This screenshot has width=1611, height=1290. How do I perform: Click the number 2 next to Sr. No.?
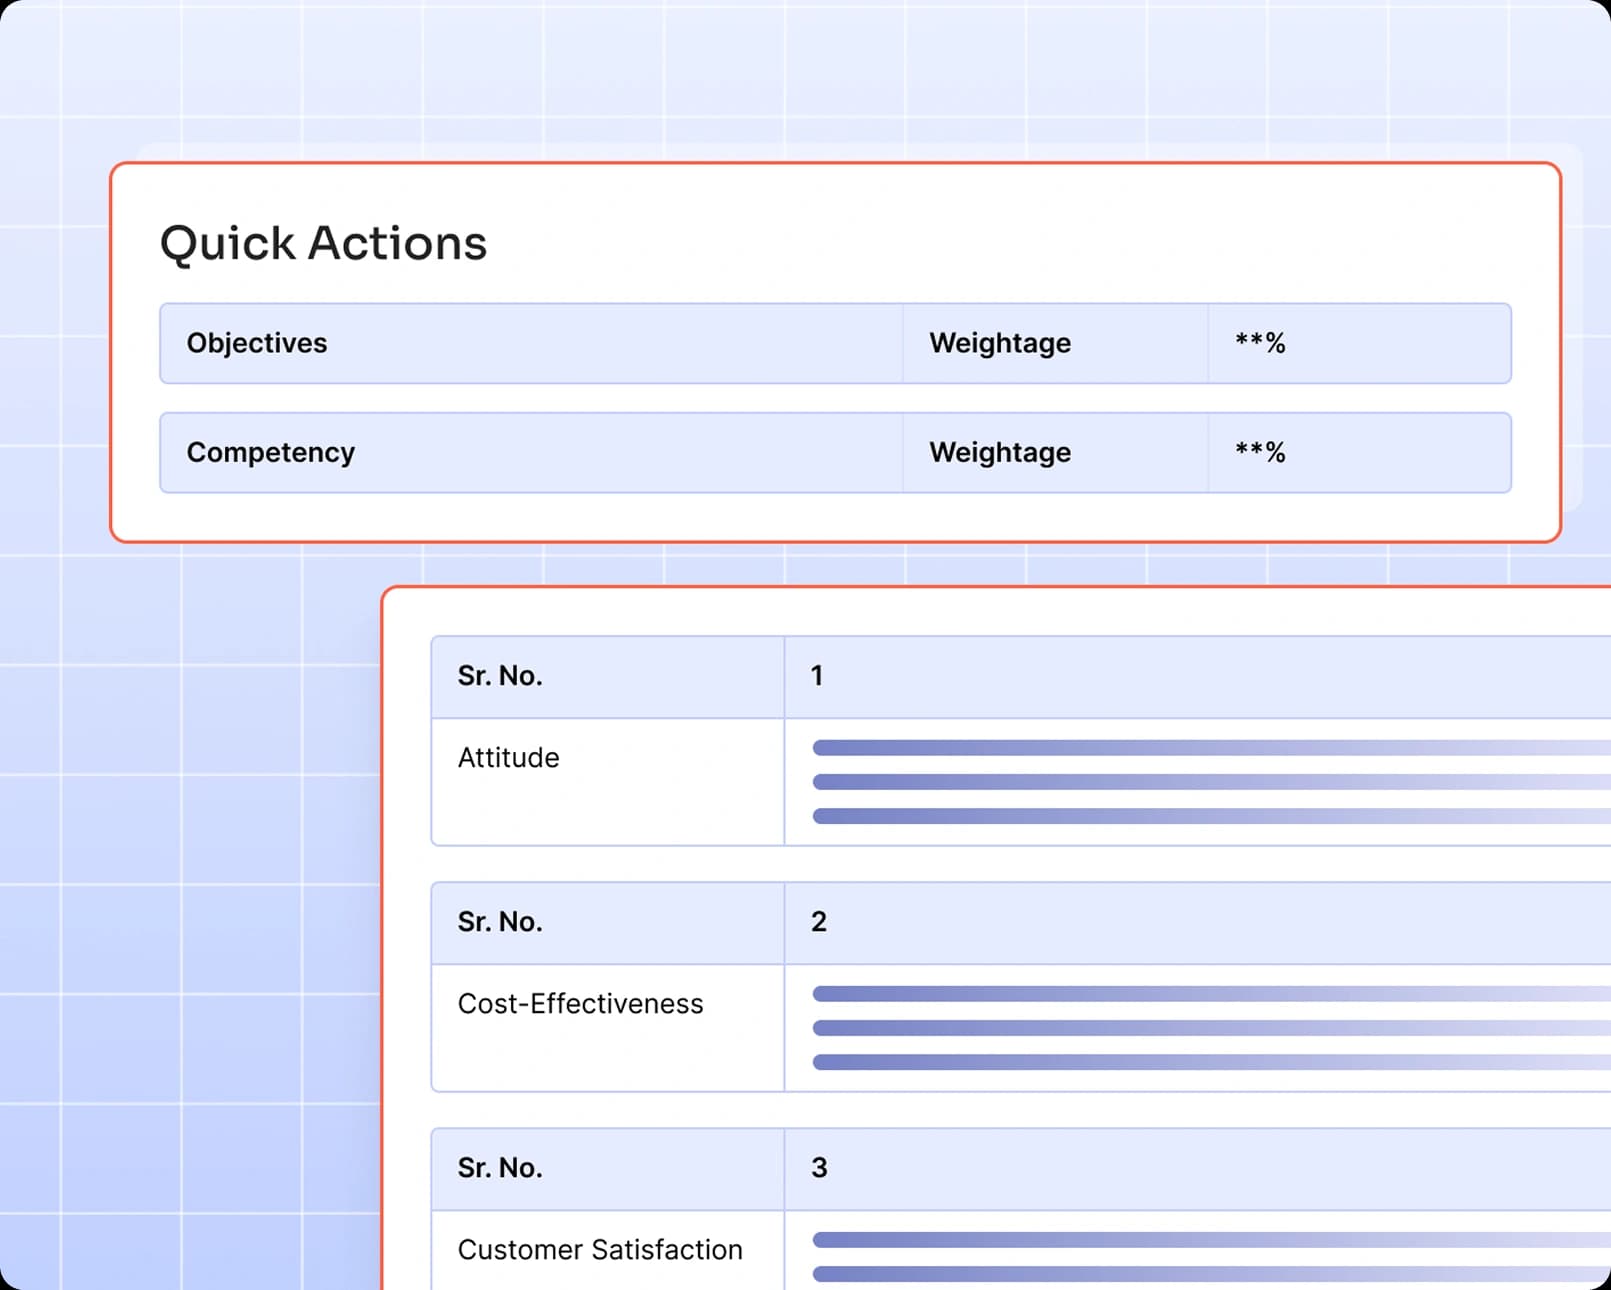pos(819,921)
